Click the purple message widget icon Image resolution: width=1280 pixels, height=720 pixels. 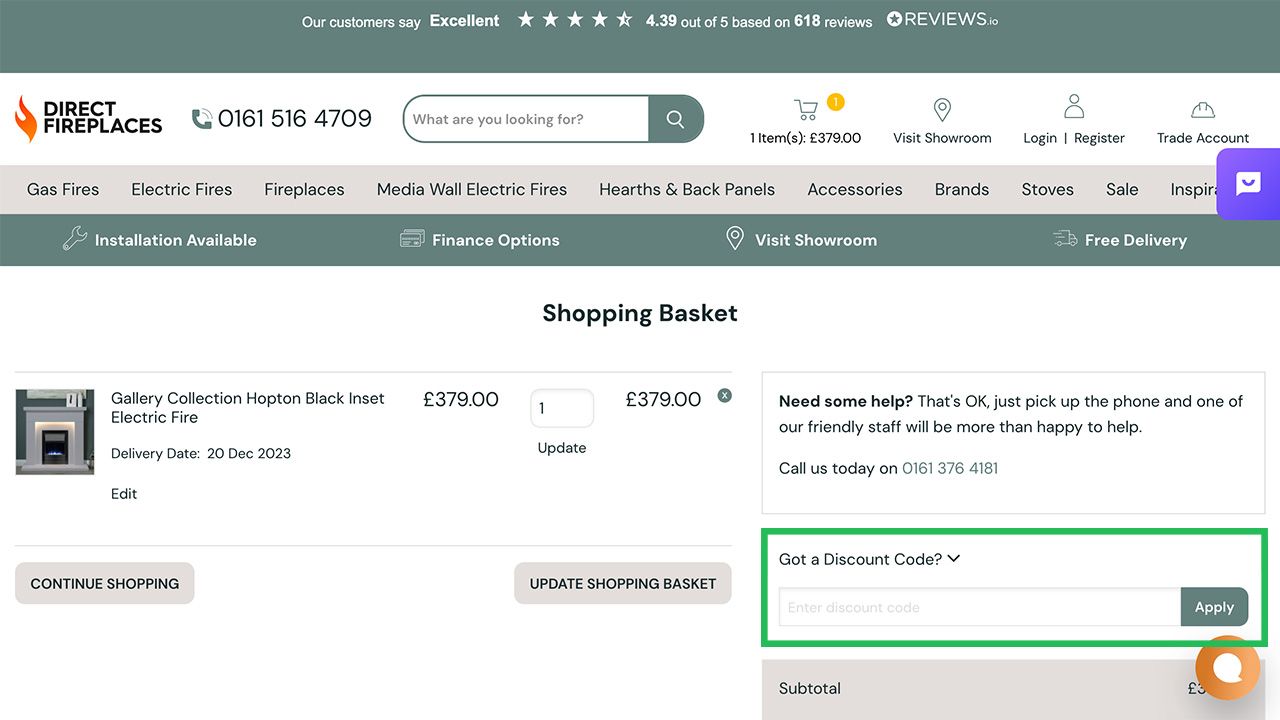click(1248, 184)
